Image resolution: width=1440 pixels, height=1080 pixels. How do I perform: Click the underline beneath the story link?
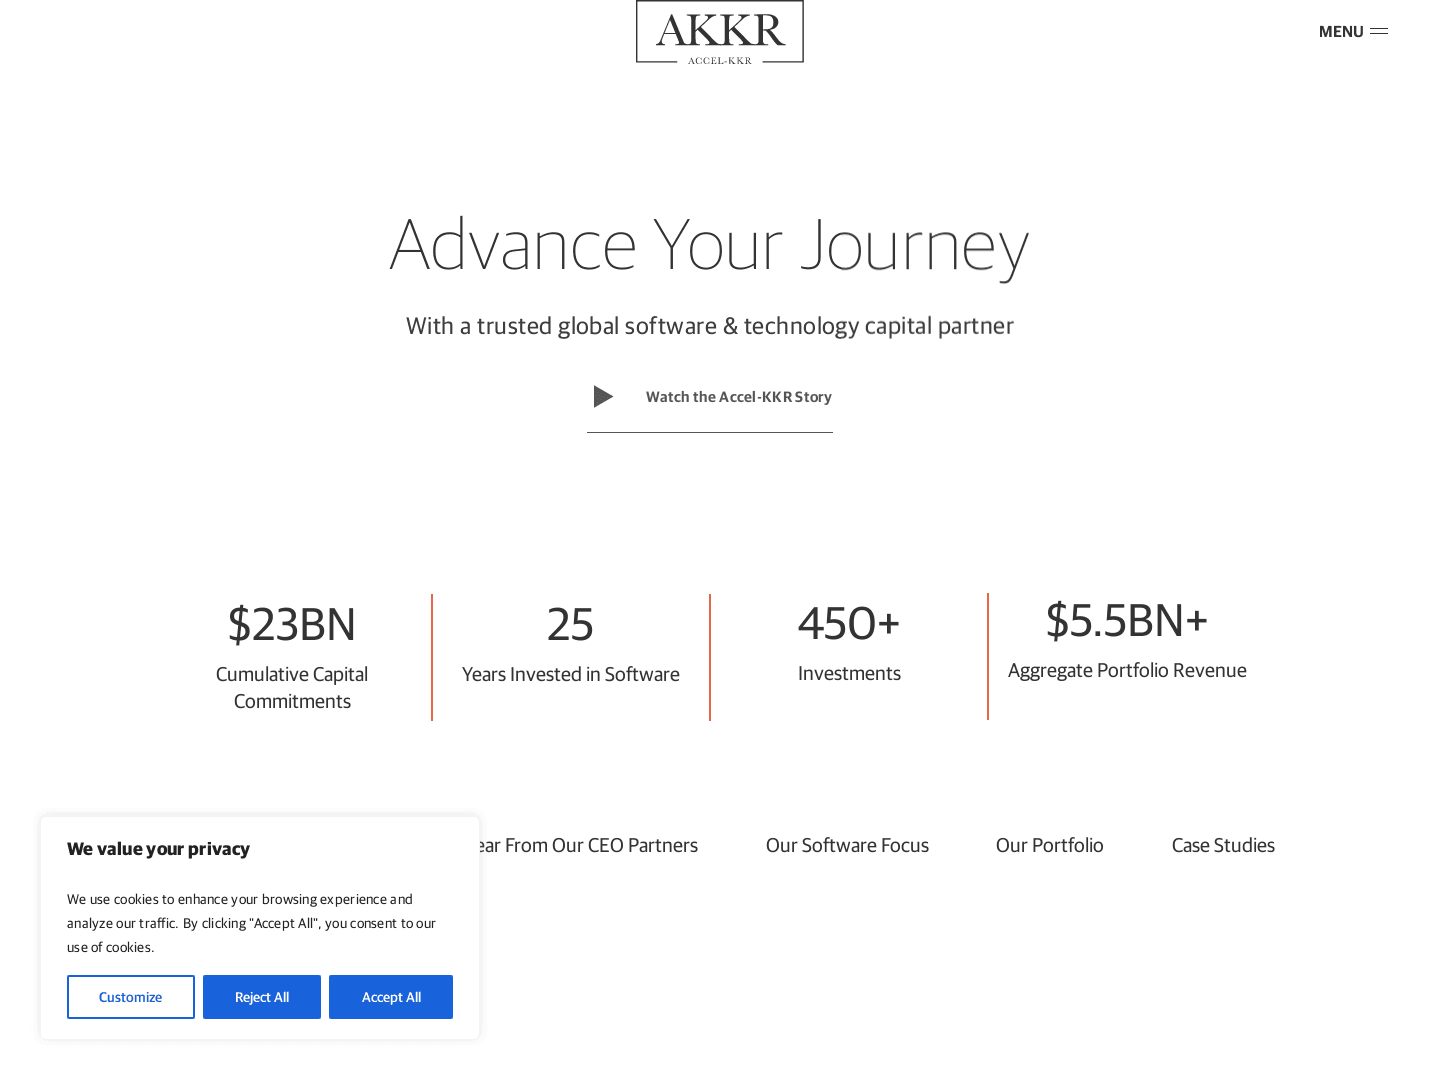coord(709,433)
